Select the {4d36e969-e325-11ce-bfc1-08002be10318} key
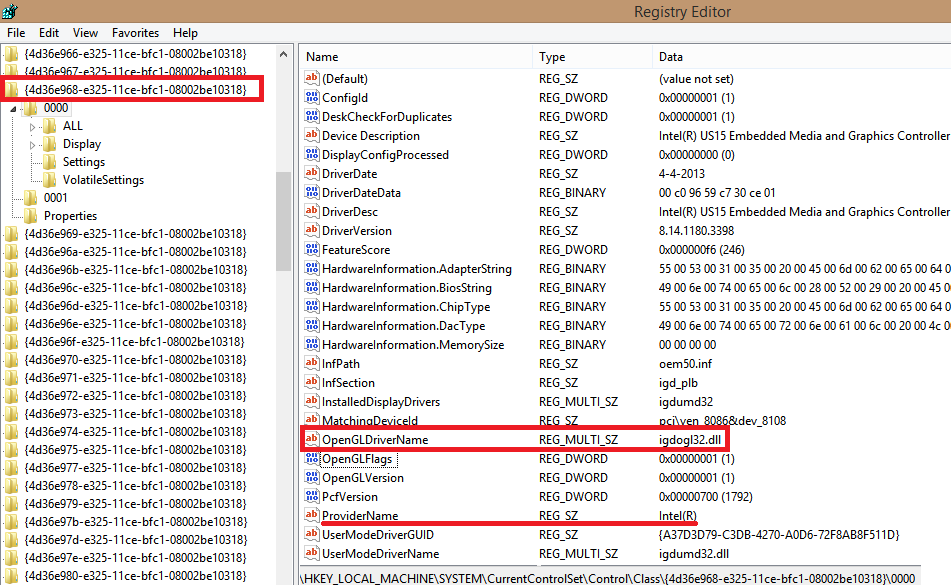This screenshot has height=585, width=951. coord(136,233)
